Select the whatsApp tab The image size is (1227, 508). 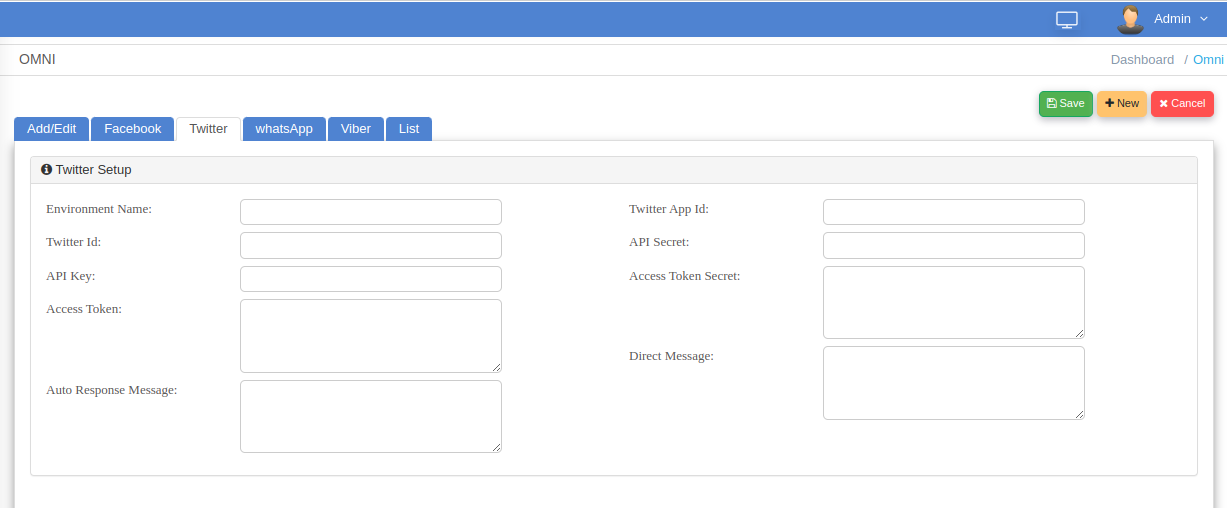284,129
